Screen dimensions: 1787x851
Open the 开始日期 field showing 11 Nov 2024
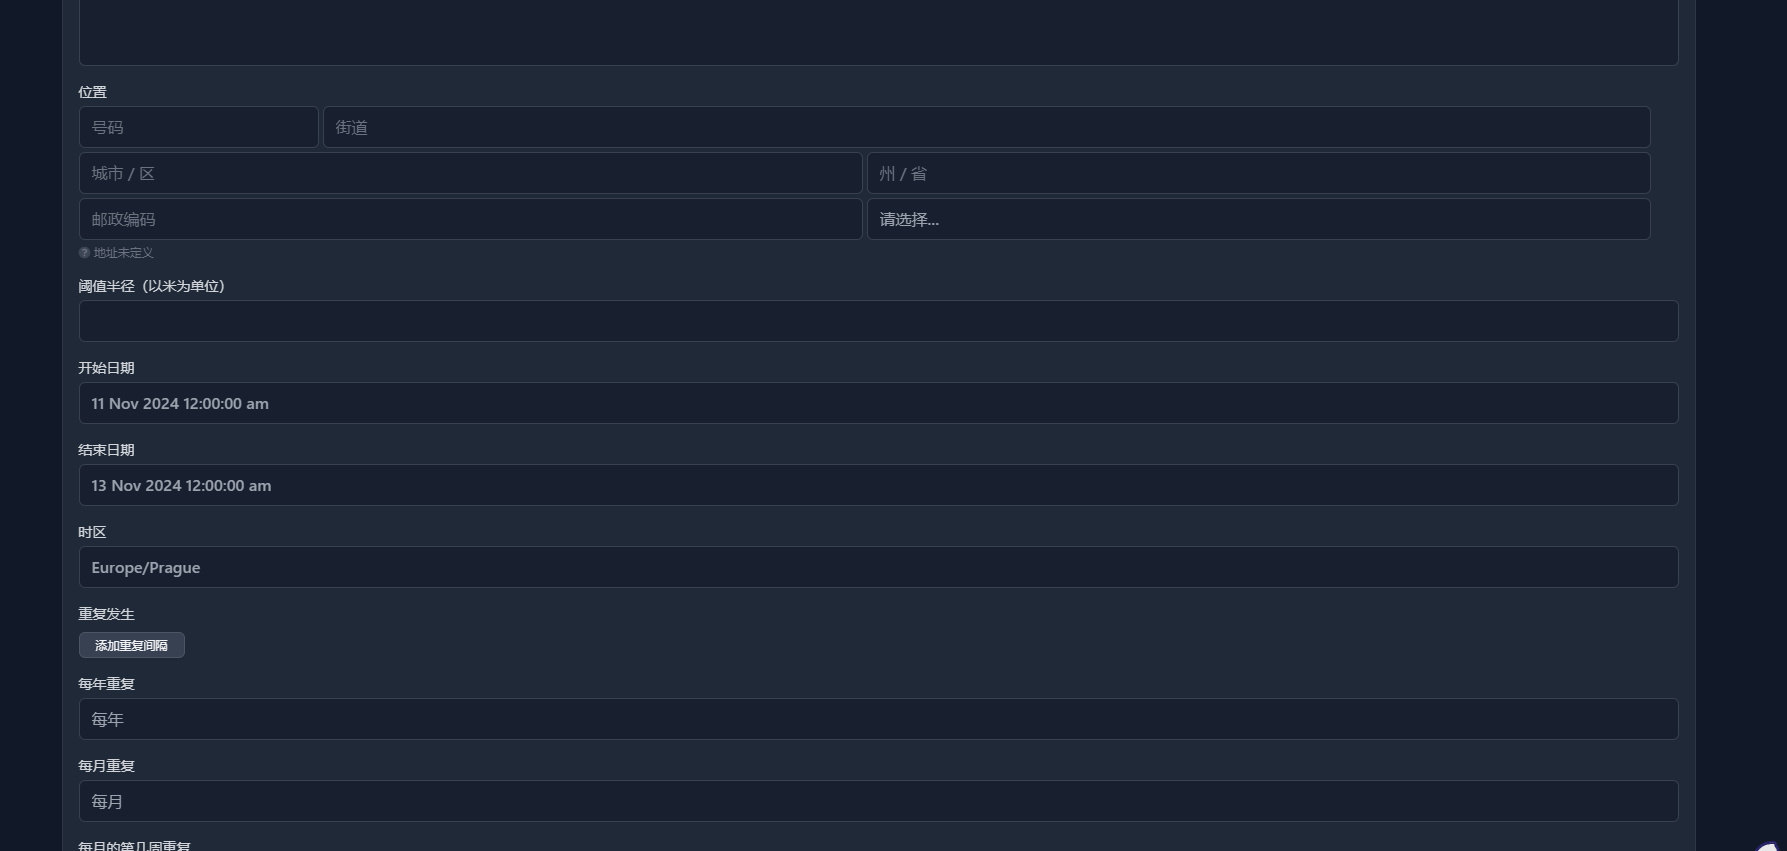point(878,403)
